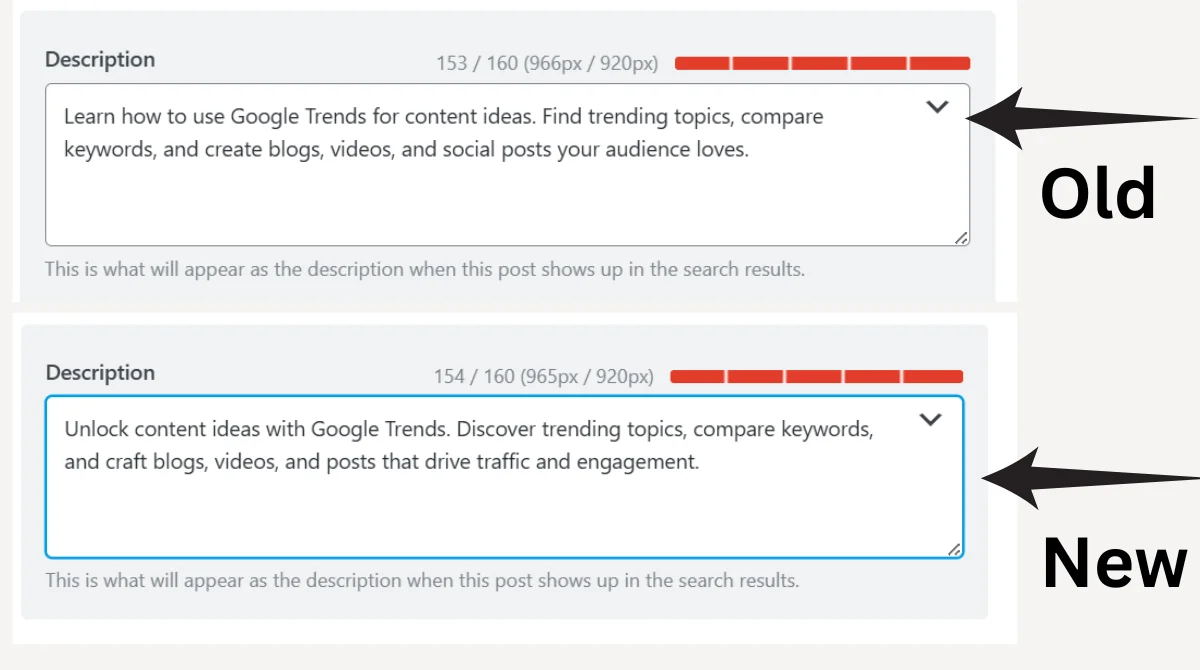Expand the New description variables chevron
This screenshot has height=670, width=1200.
[x=930, y=419]
